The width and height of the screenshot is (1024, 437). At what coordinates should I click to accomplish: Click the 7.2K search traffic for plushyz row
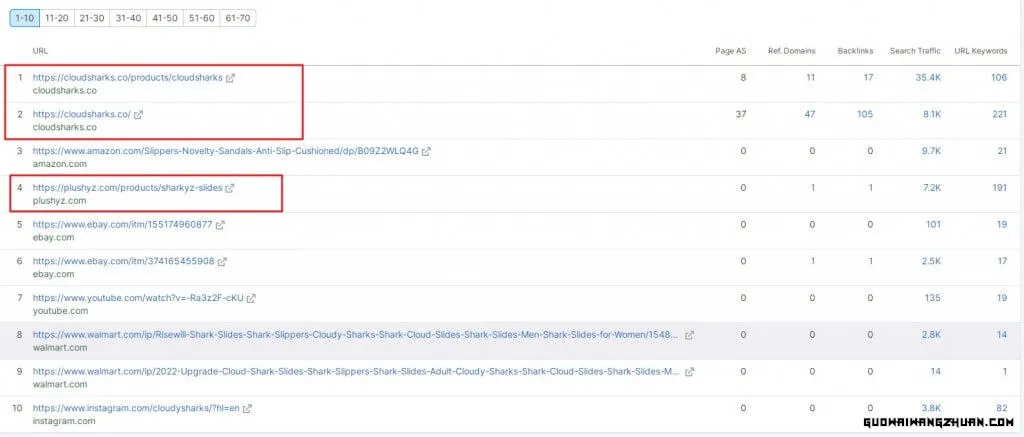pos(931,188)
